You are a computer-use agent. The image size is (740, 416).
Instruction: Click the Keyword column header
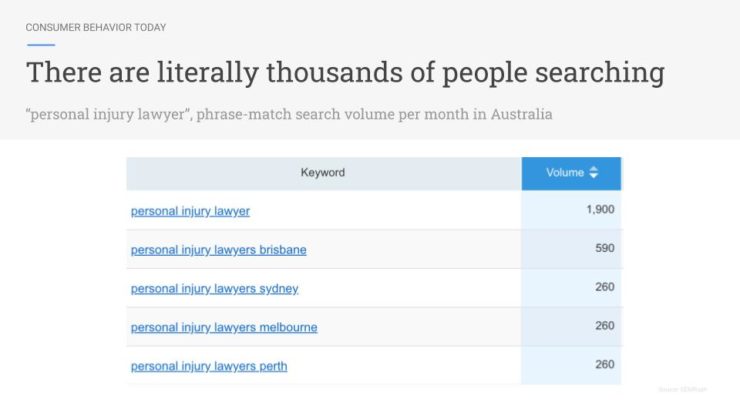coord(323,173)
